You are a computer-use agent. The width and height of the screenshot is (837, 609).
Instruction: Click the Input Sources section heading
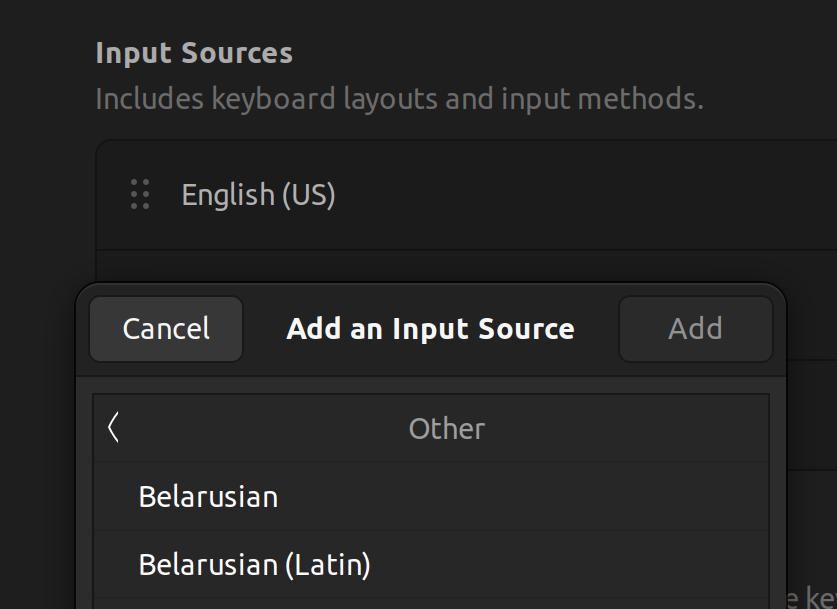click(194, 53)
